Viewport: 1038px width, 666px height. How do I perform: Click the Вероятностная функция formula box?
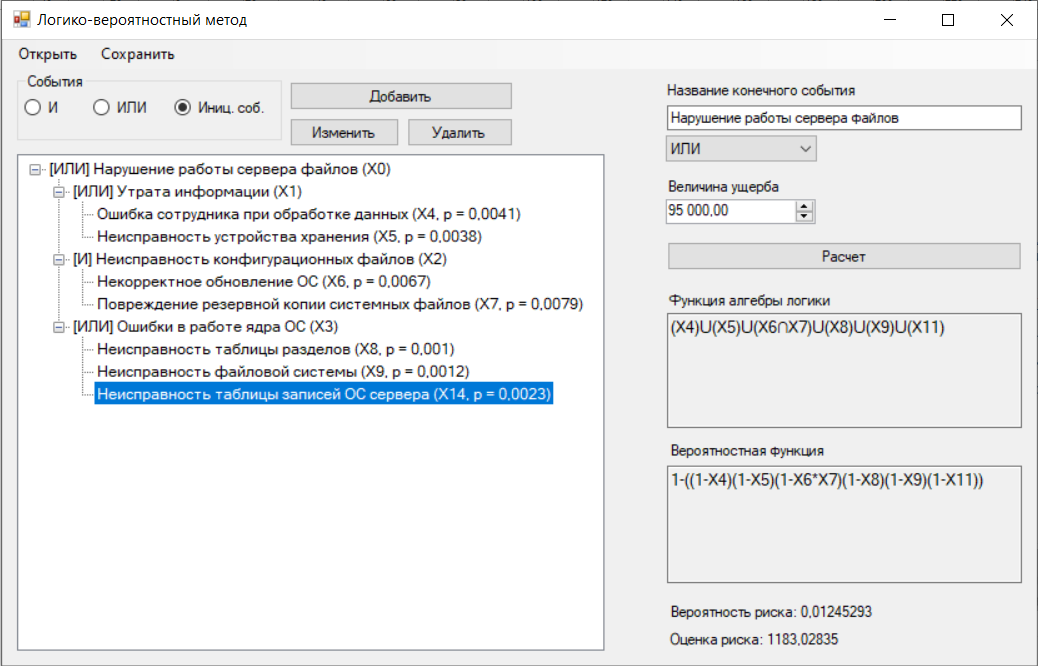(x=844, y=524)
